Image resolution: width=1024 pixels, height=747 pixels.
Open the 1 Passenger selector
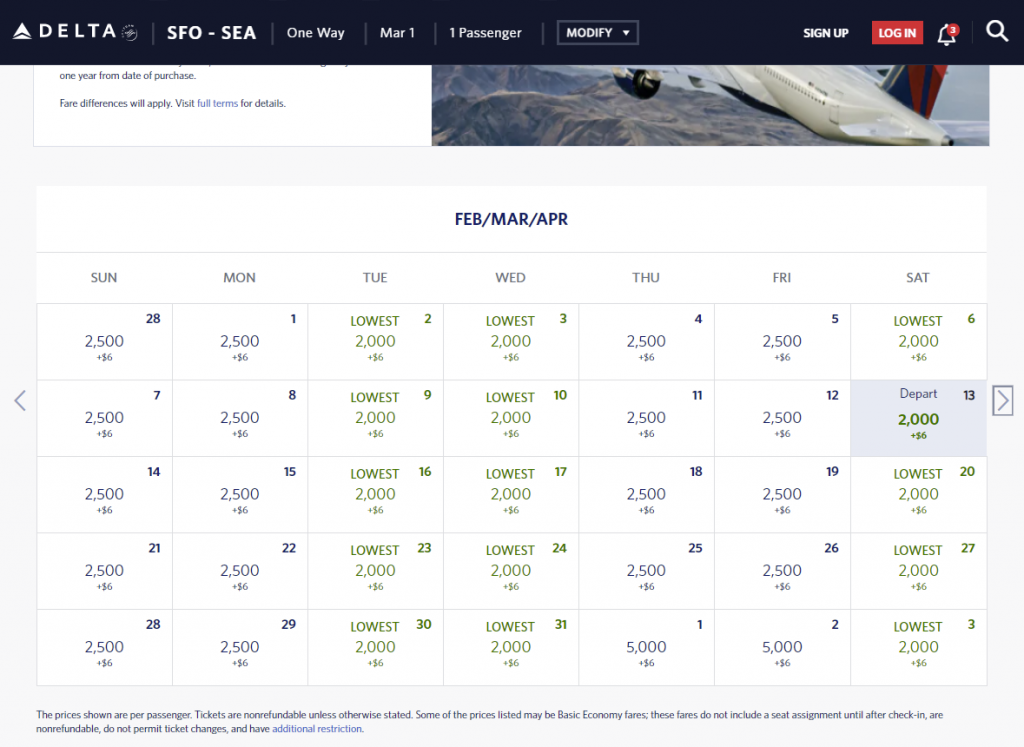point(485,32)
